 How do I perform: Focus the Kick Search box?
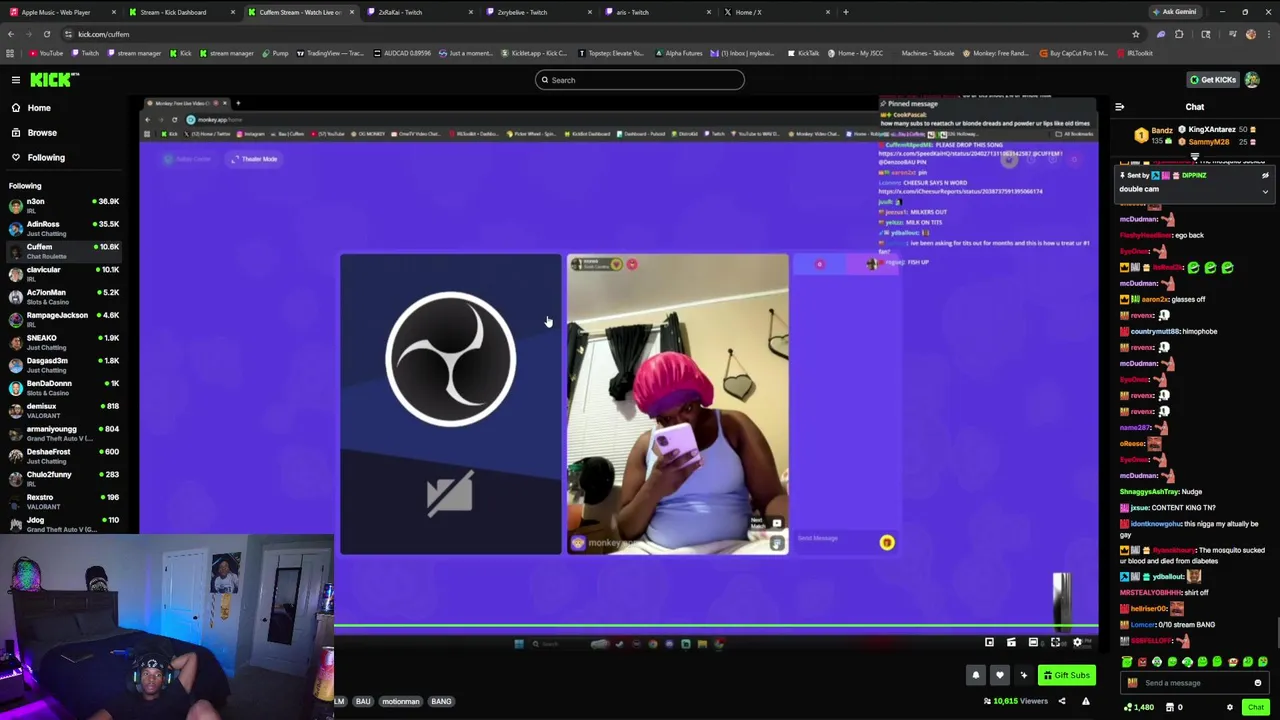[640, 80]
